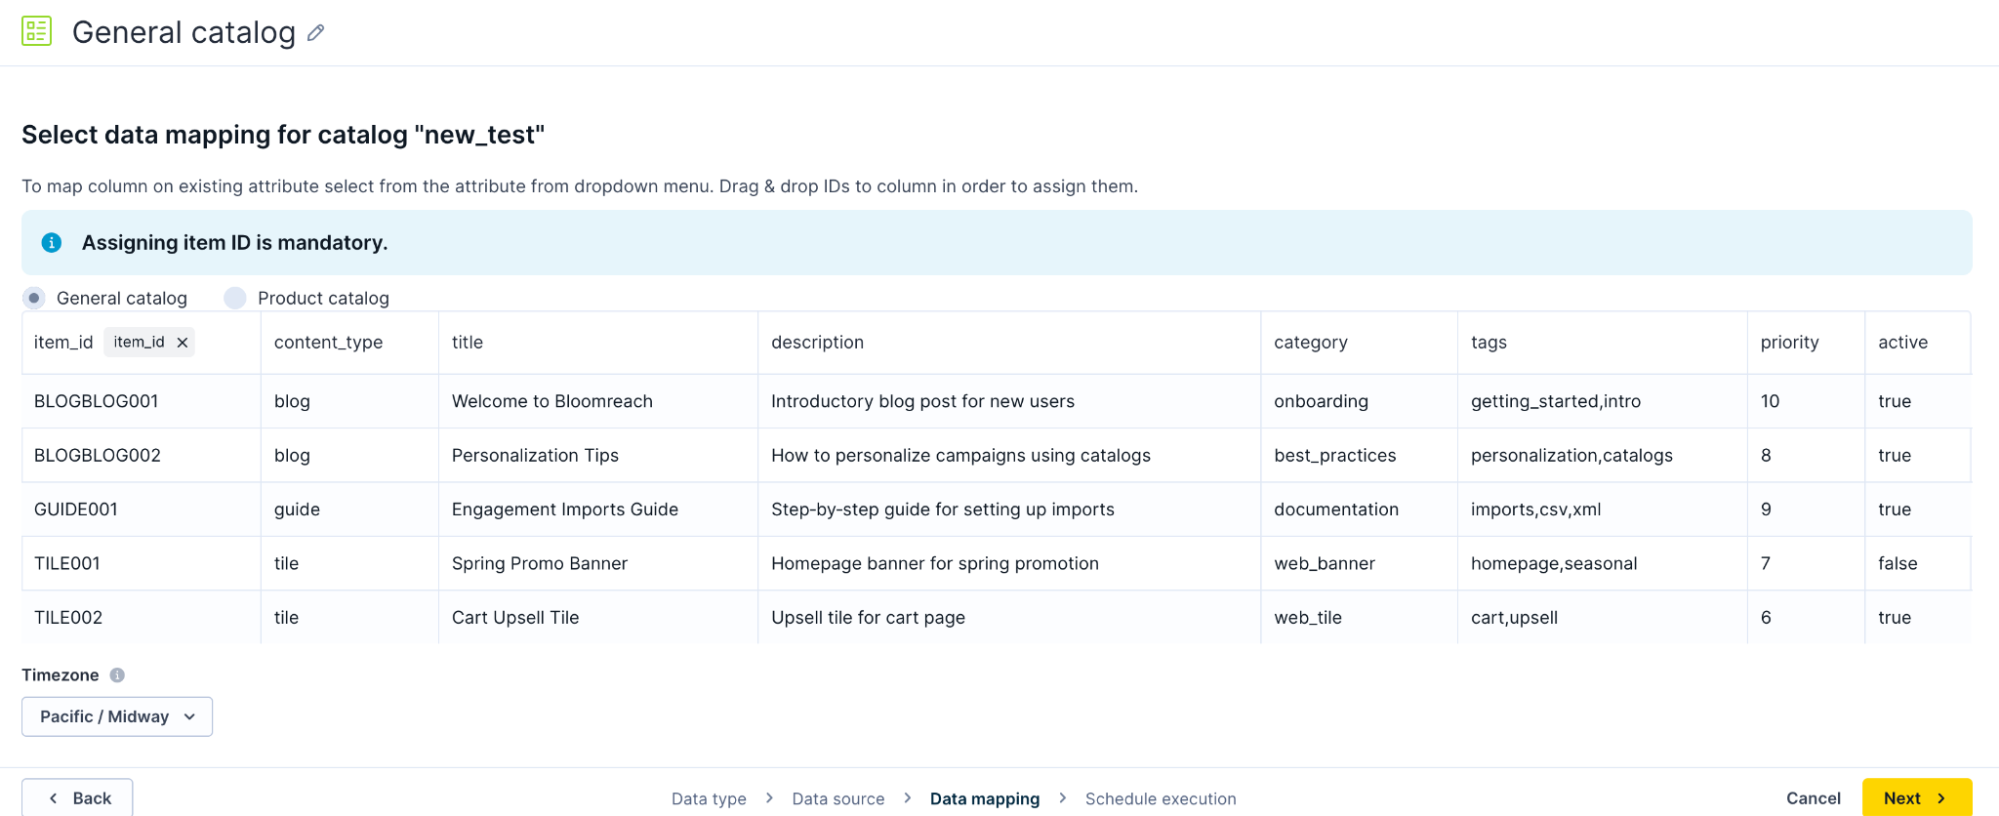Image resolution: width=1999 pixels, height=816 pixels.
Task: Proceed with the yellow Next button
Action: click(1916, 797)
